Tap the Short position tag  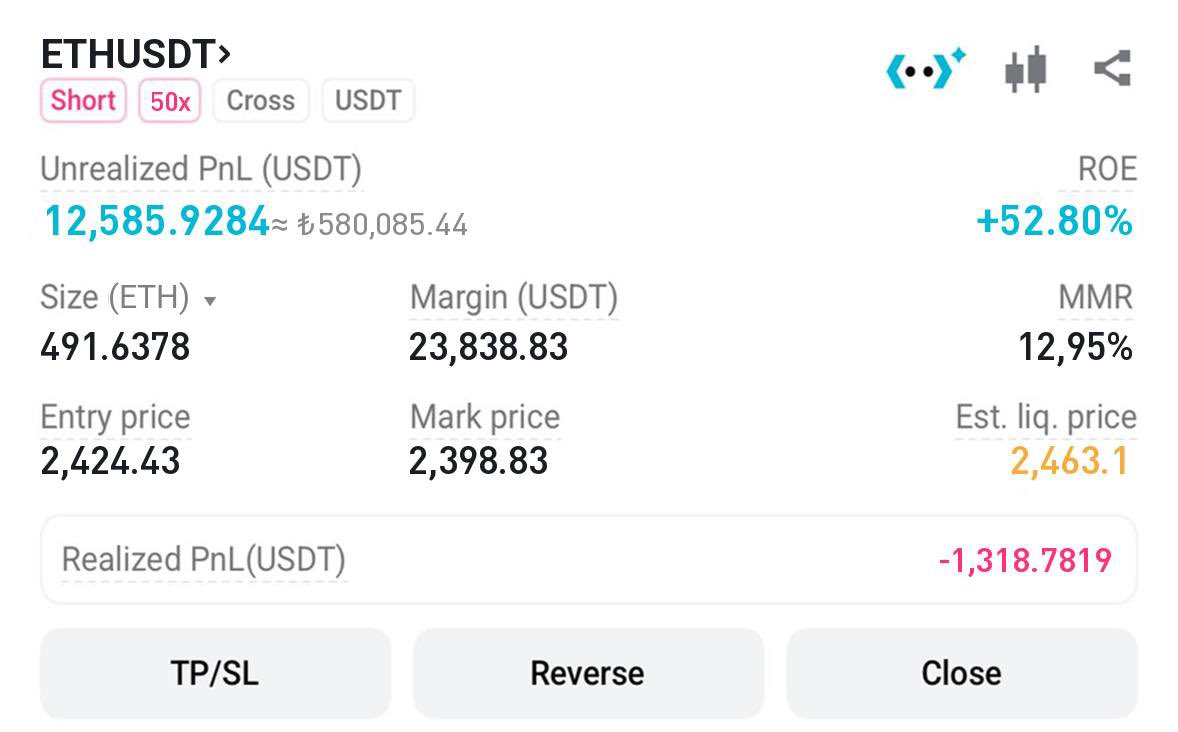(83, 101)
